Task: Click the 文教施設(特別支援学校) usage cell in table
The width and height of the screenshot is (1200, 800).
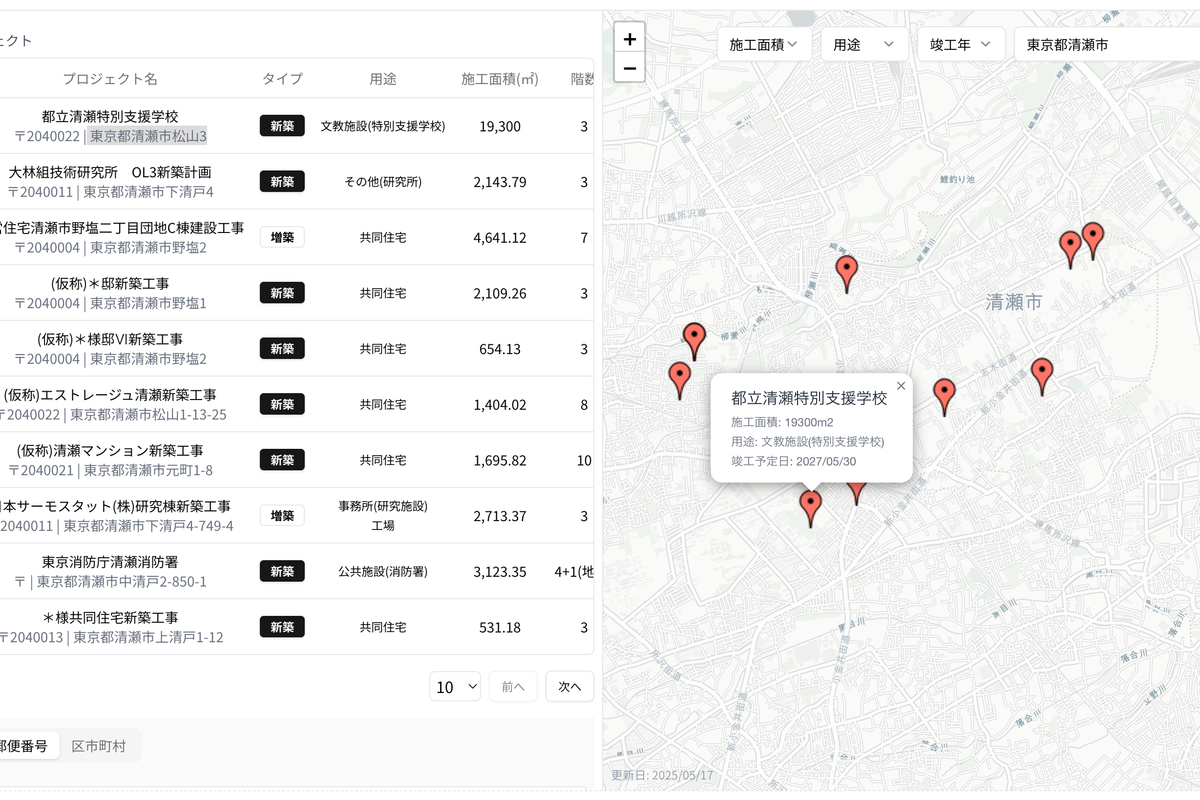Action: click(383, 126)
